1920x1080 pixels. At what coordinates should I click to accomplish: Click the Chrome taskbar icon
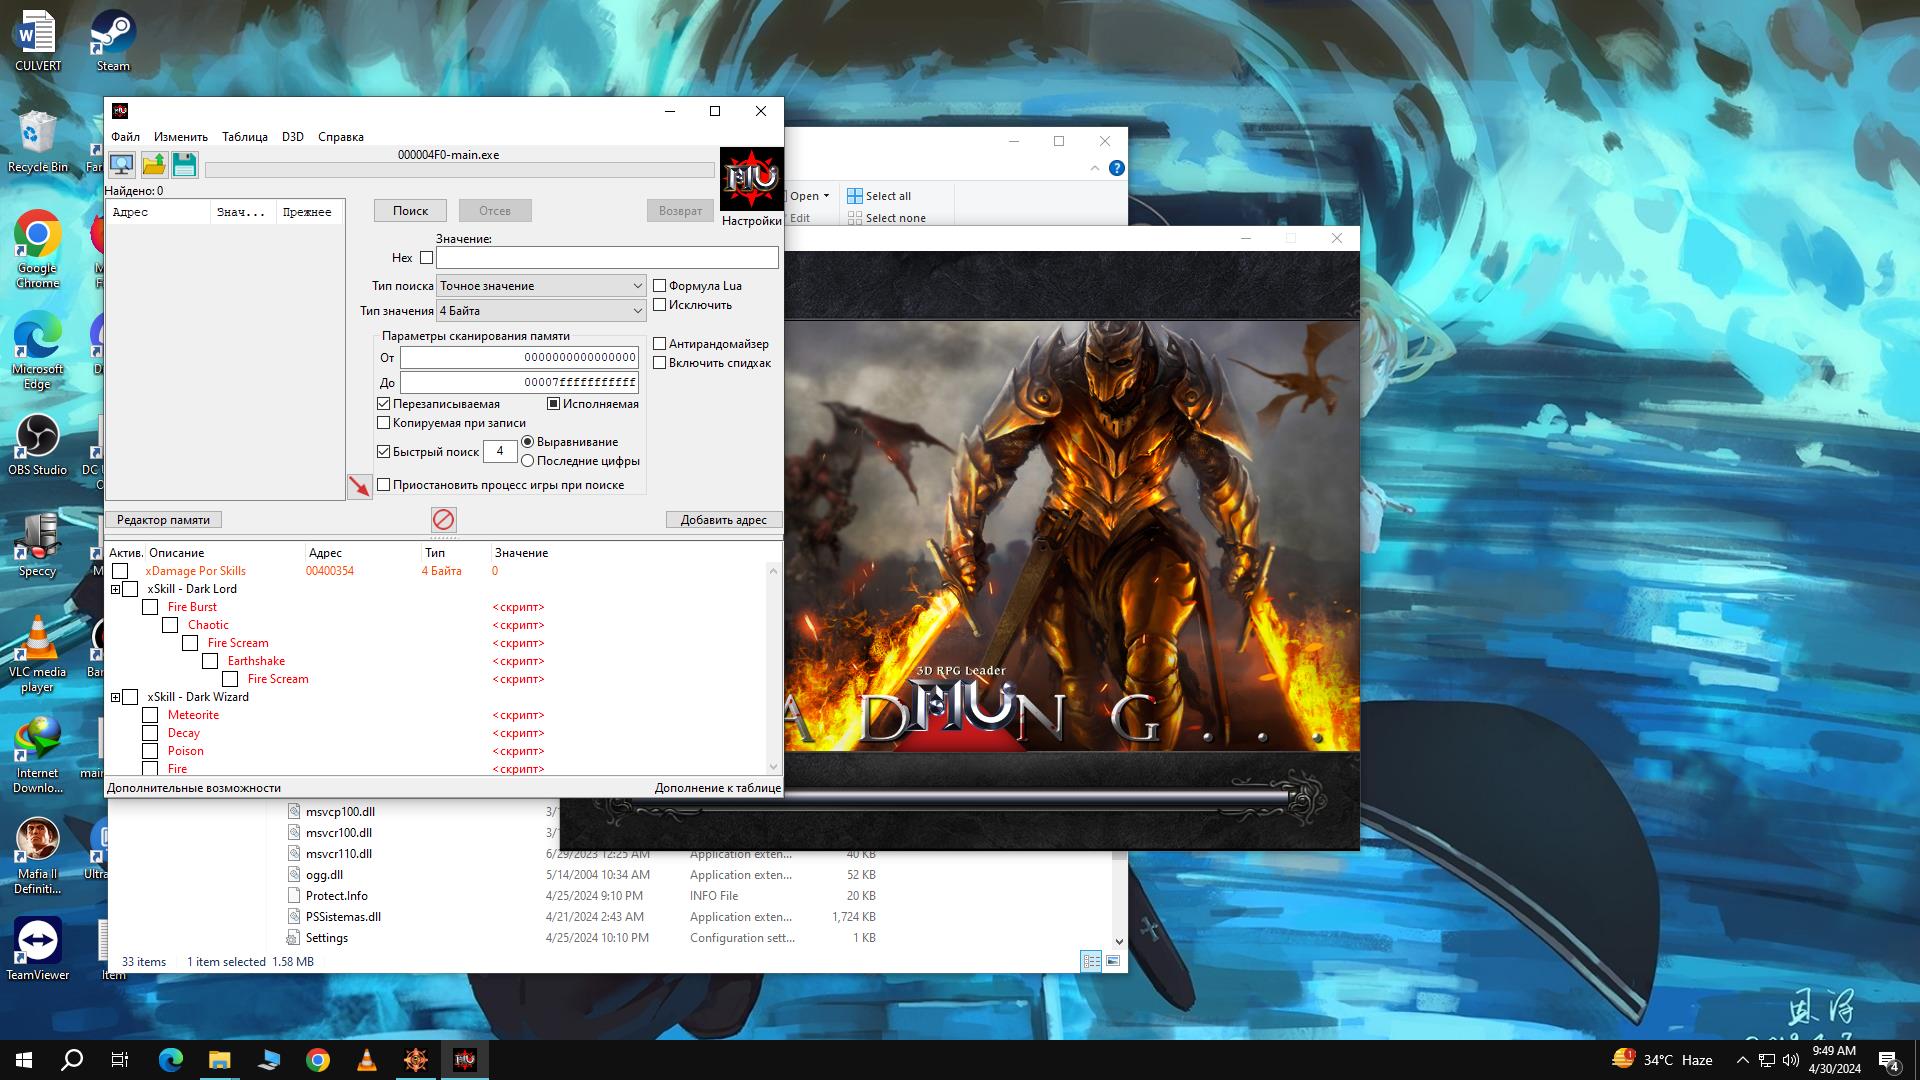coord(318,1060)
